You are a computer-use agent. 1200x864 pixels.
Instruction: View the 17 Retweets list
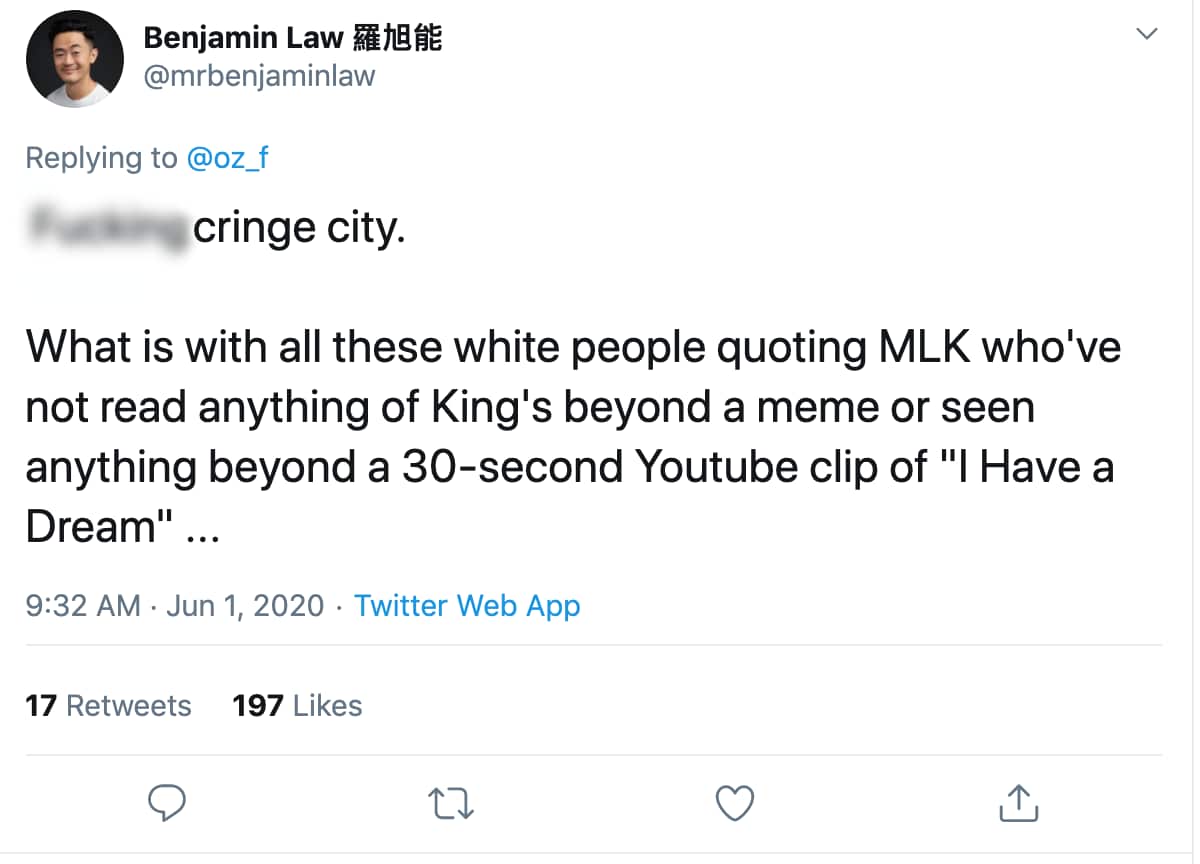[x=109, y=705]
